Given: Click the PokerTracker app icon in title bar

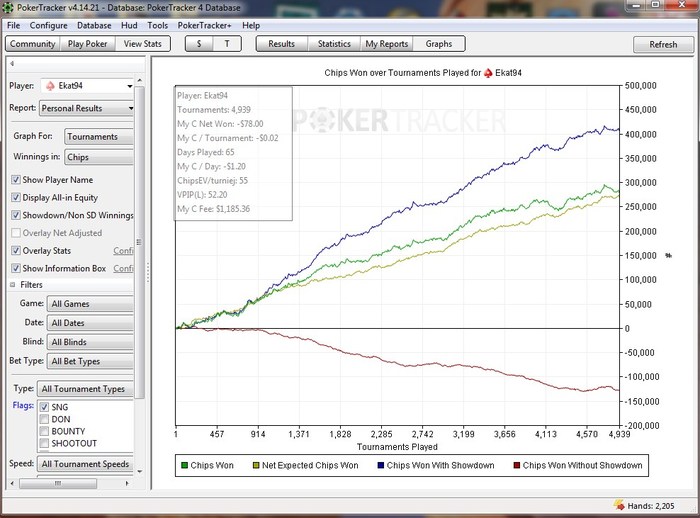Looking at the screenshot, I should [8, 7].
